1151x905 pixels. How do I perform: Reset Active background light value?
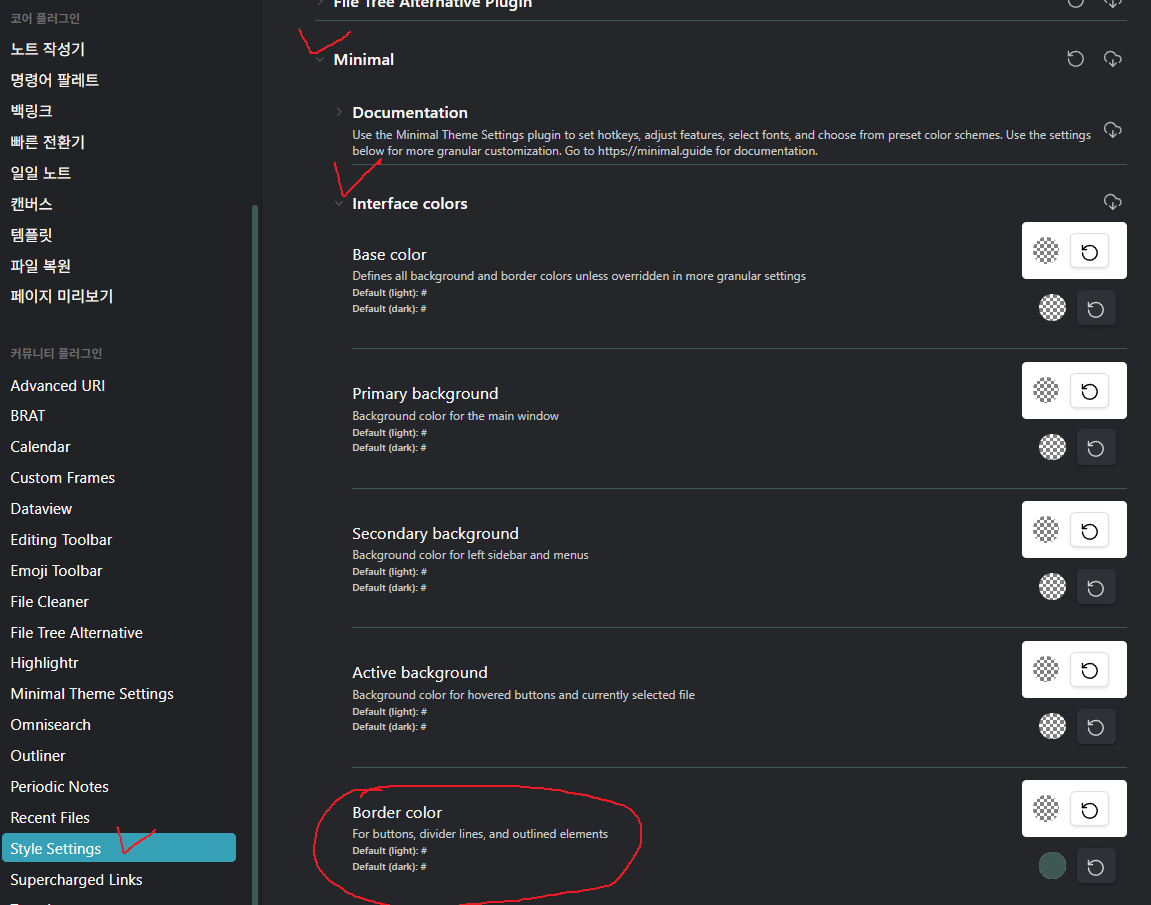[1089, 670]
